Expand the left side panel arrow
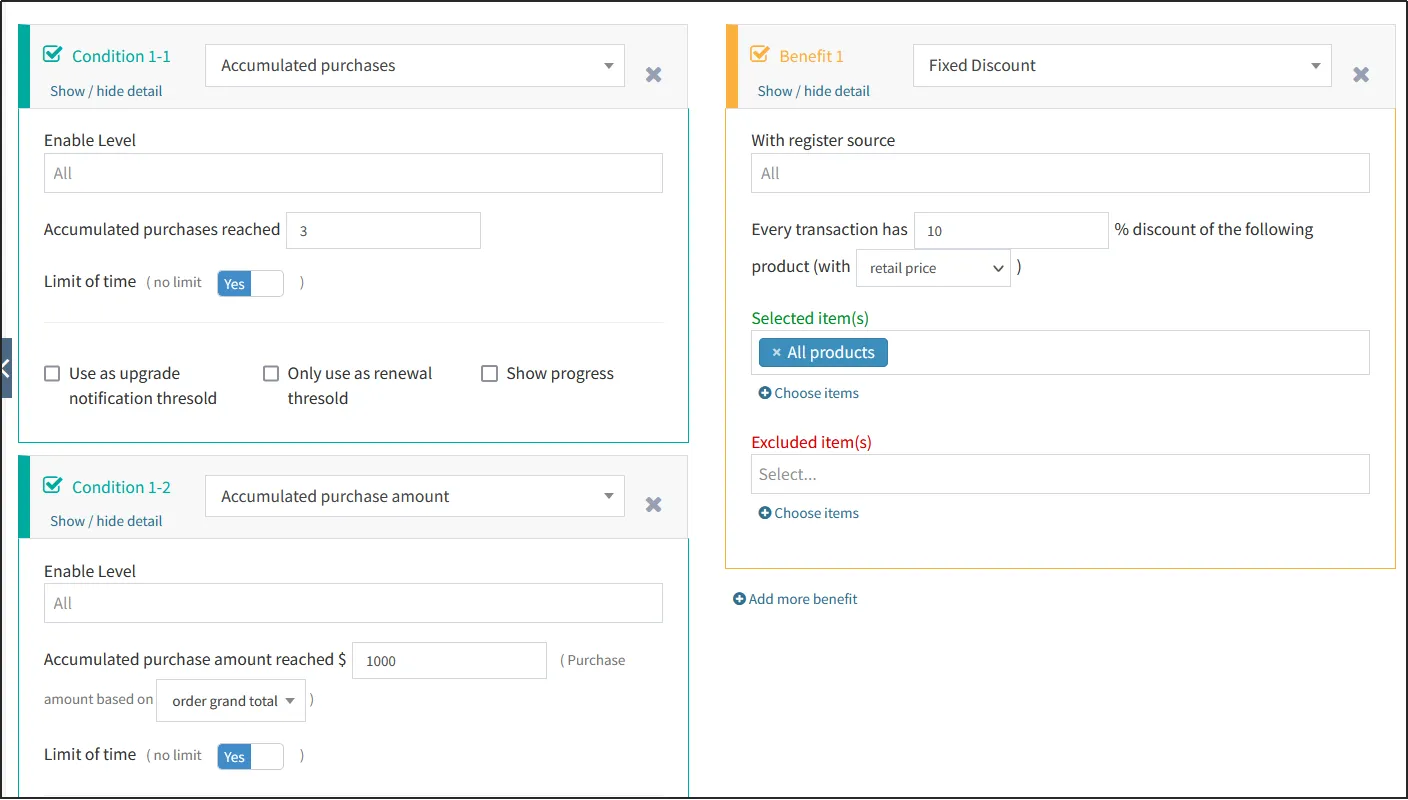Image resolution: width=1408 pixels, height=800 pixels. coord(6,368)
